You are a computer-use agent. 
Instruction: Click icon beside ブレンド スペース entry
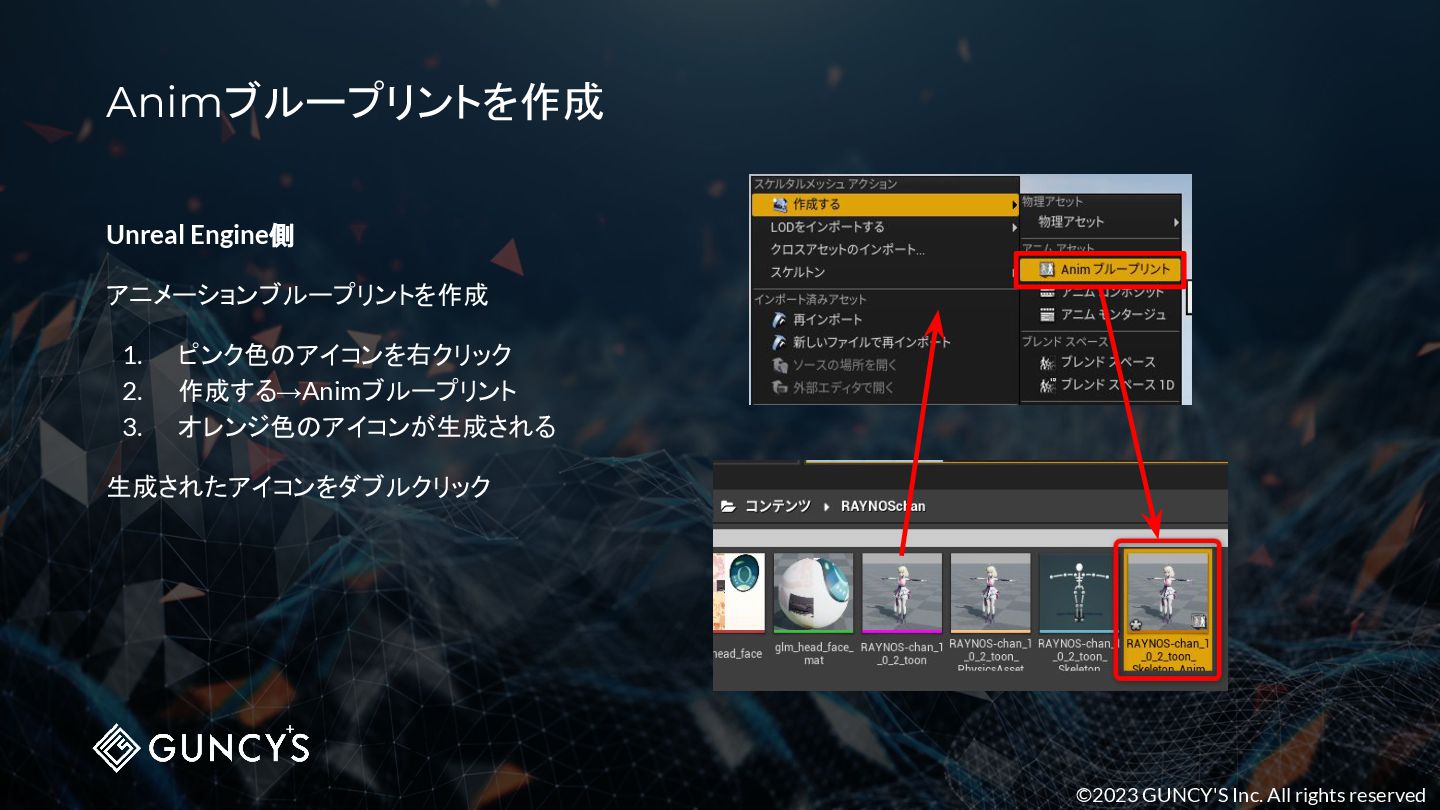[1047, 362]
